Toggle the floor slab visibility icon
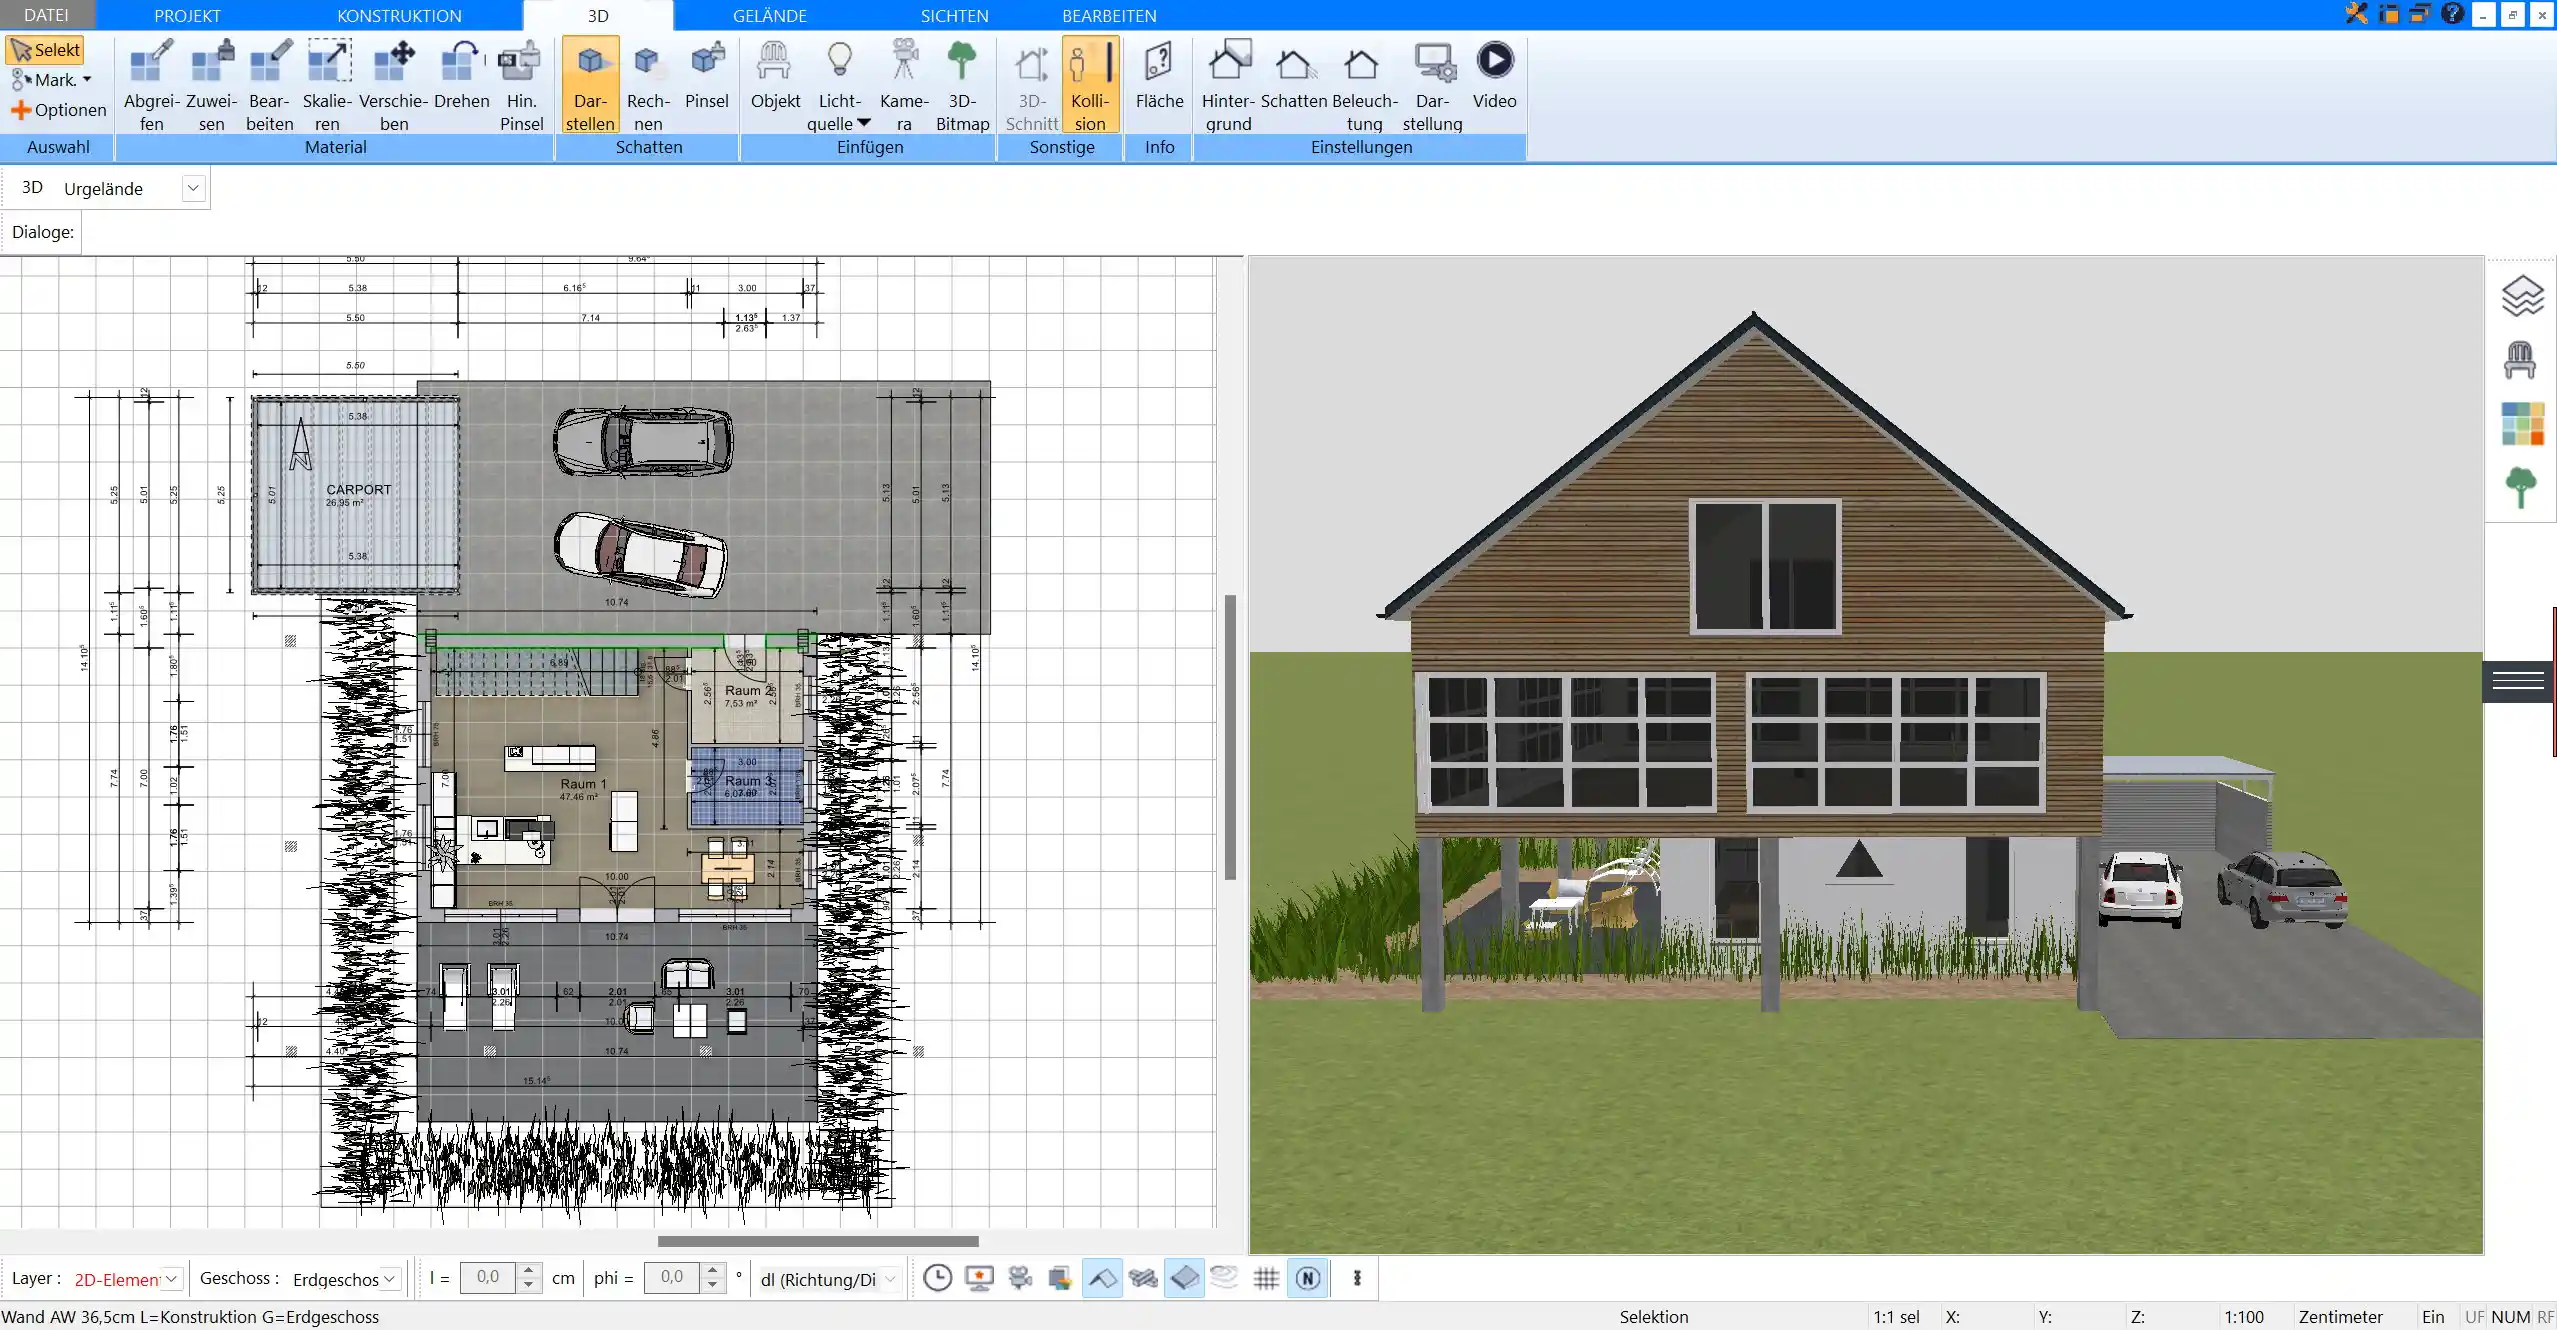This screenshot has height=1330, width=2557. pyautogui.click(x=1184, y=1278)
